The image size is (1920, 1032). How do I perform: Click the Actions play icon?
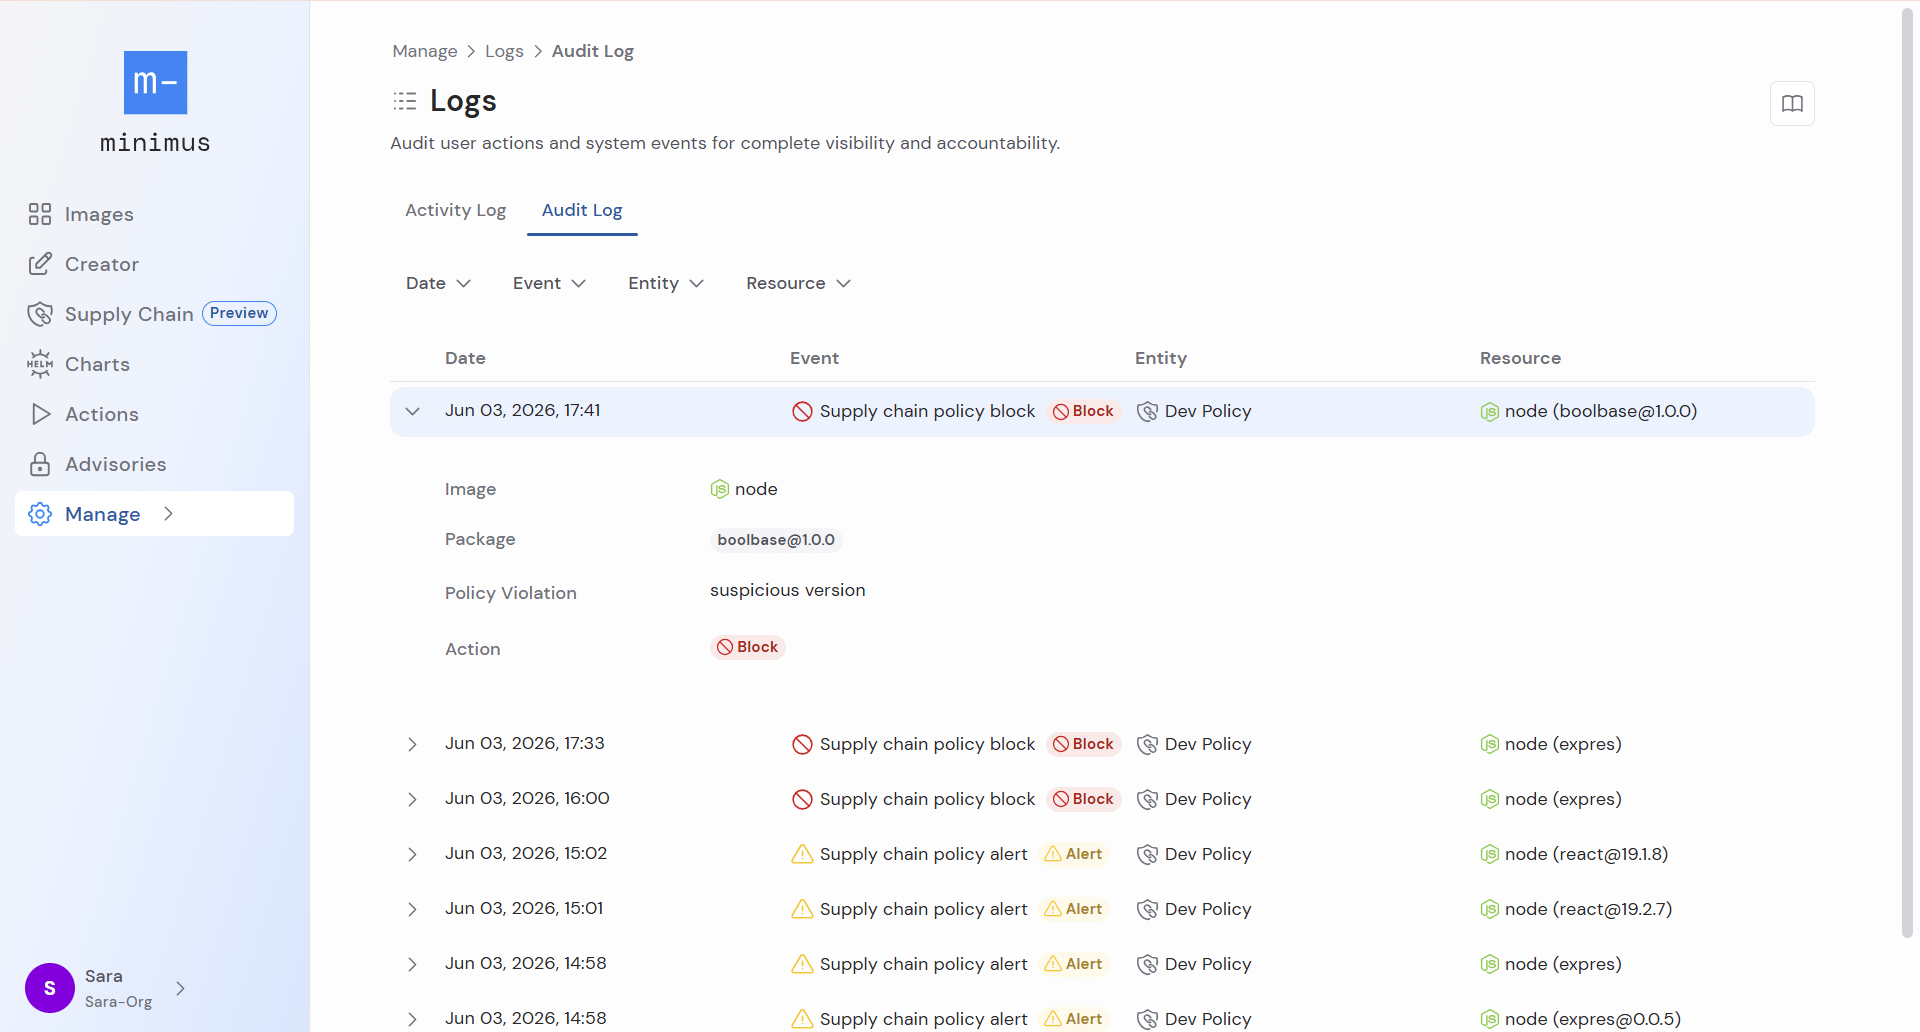(x=40, y=414)
